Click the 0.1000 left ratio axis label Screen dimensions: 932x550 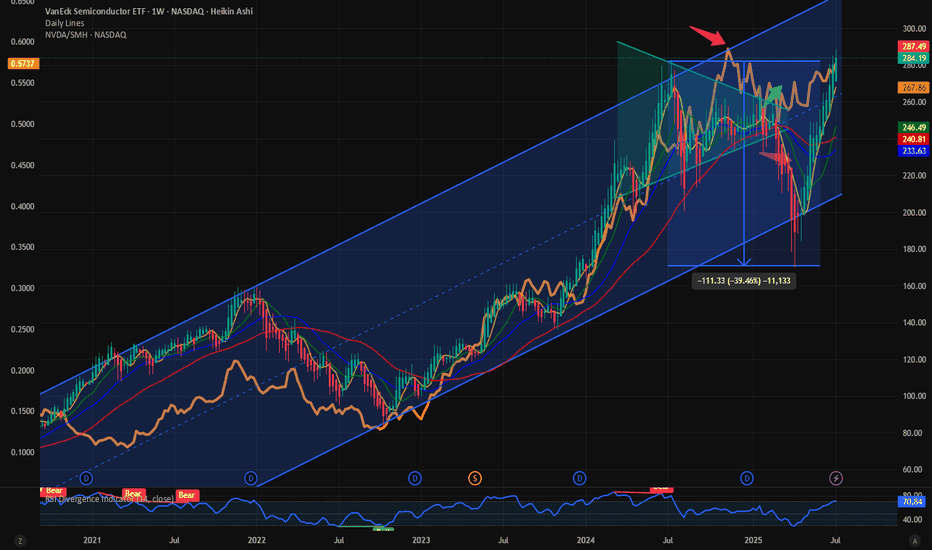(x=23, y=452)
